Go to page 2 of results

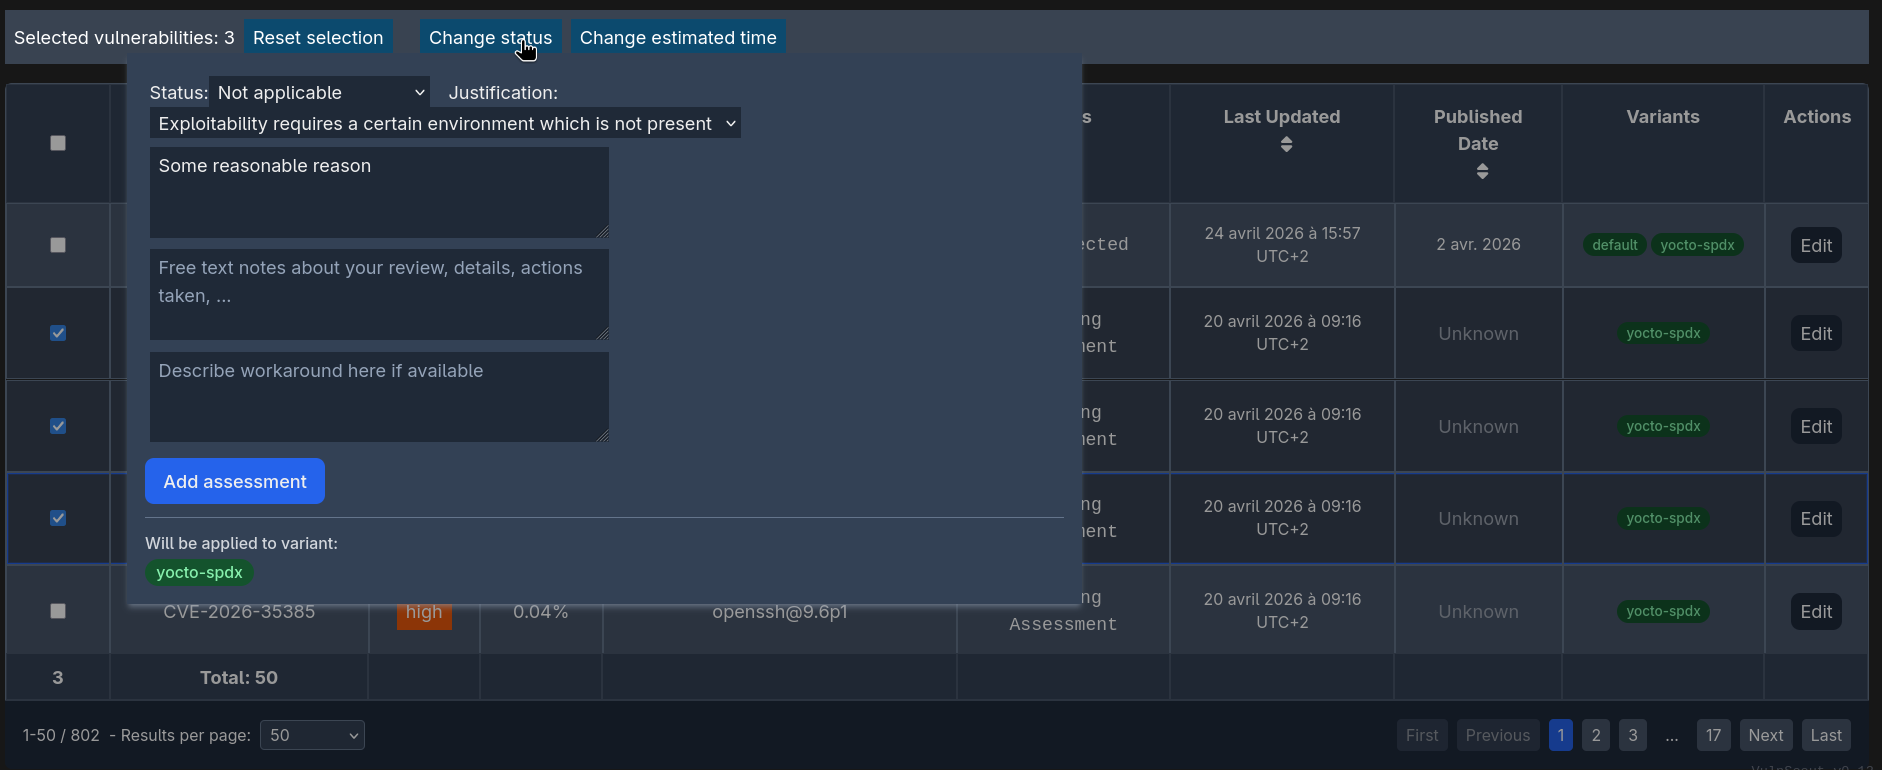(1596, 735)
